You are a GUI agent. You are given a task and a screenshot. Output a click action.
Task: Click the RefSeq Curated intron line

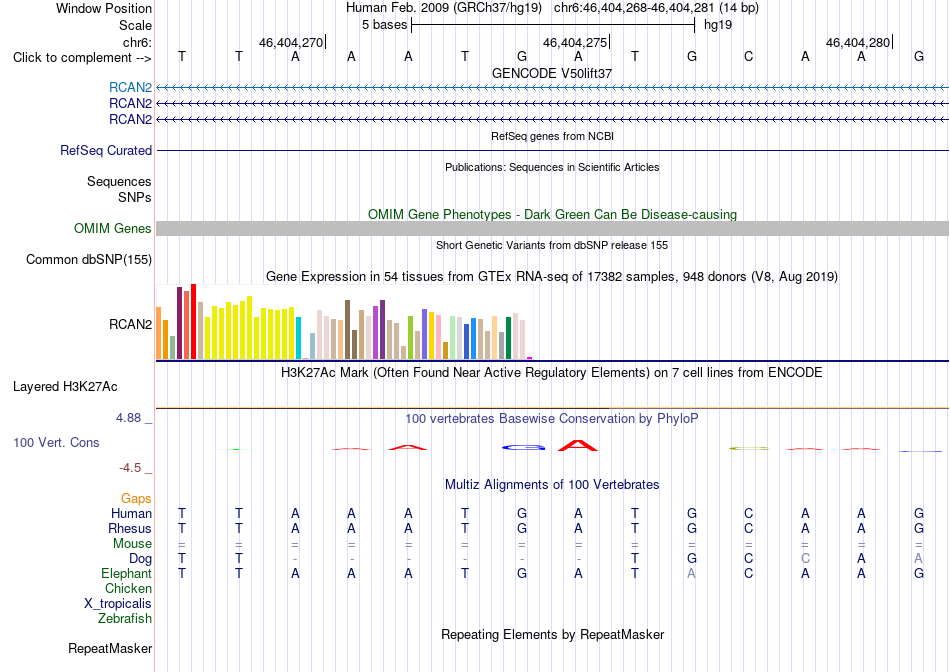coord(552,150)
